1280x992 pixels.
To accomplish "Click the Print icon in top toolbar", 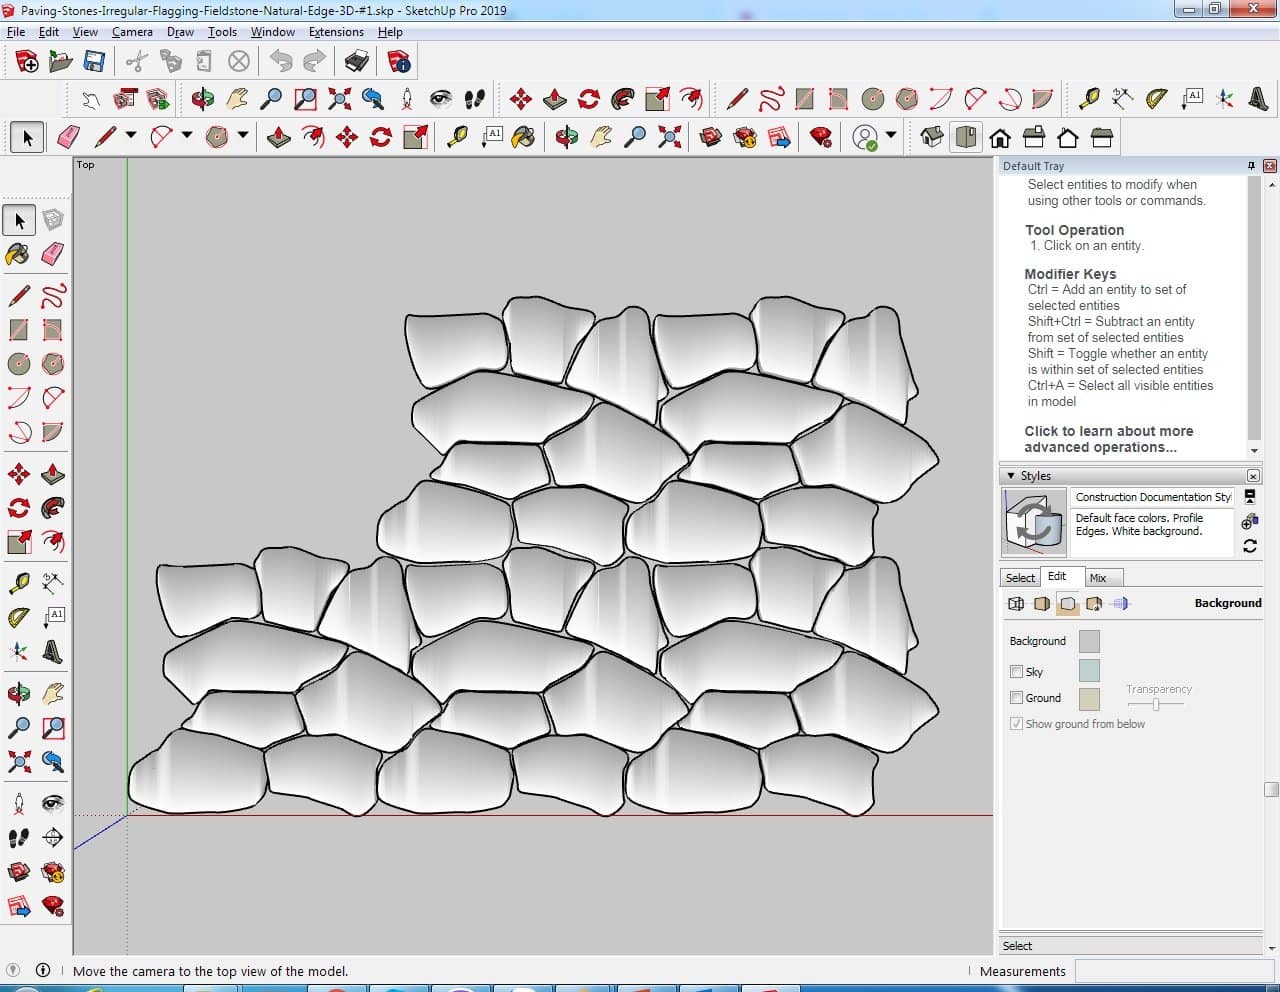I will click(x=357, y=62).
